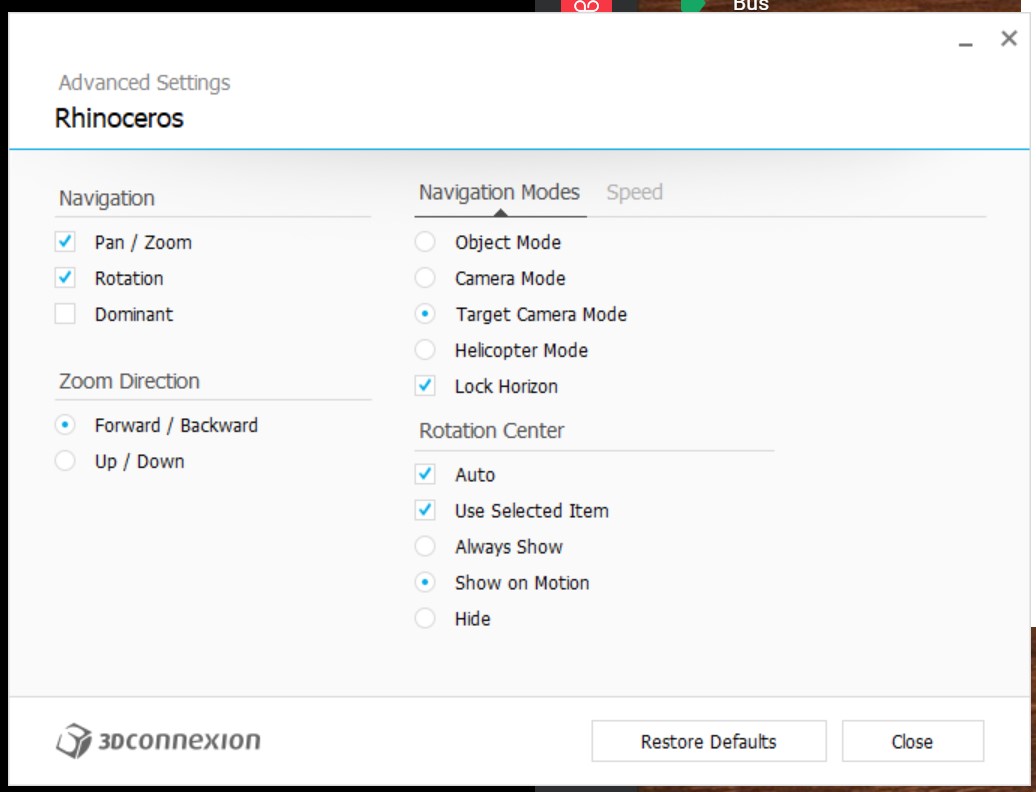Click the 3Dconnexion logo
Viewport: 1036px width, 792px height.
158,740
